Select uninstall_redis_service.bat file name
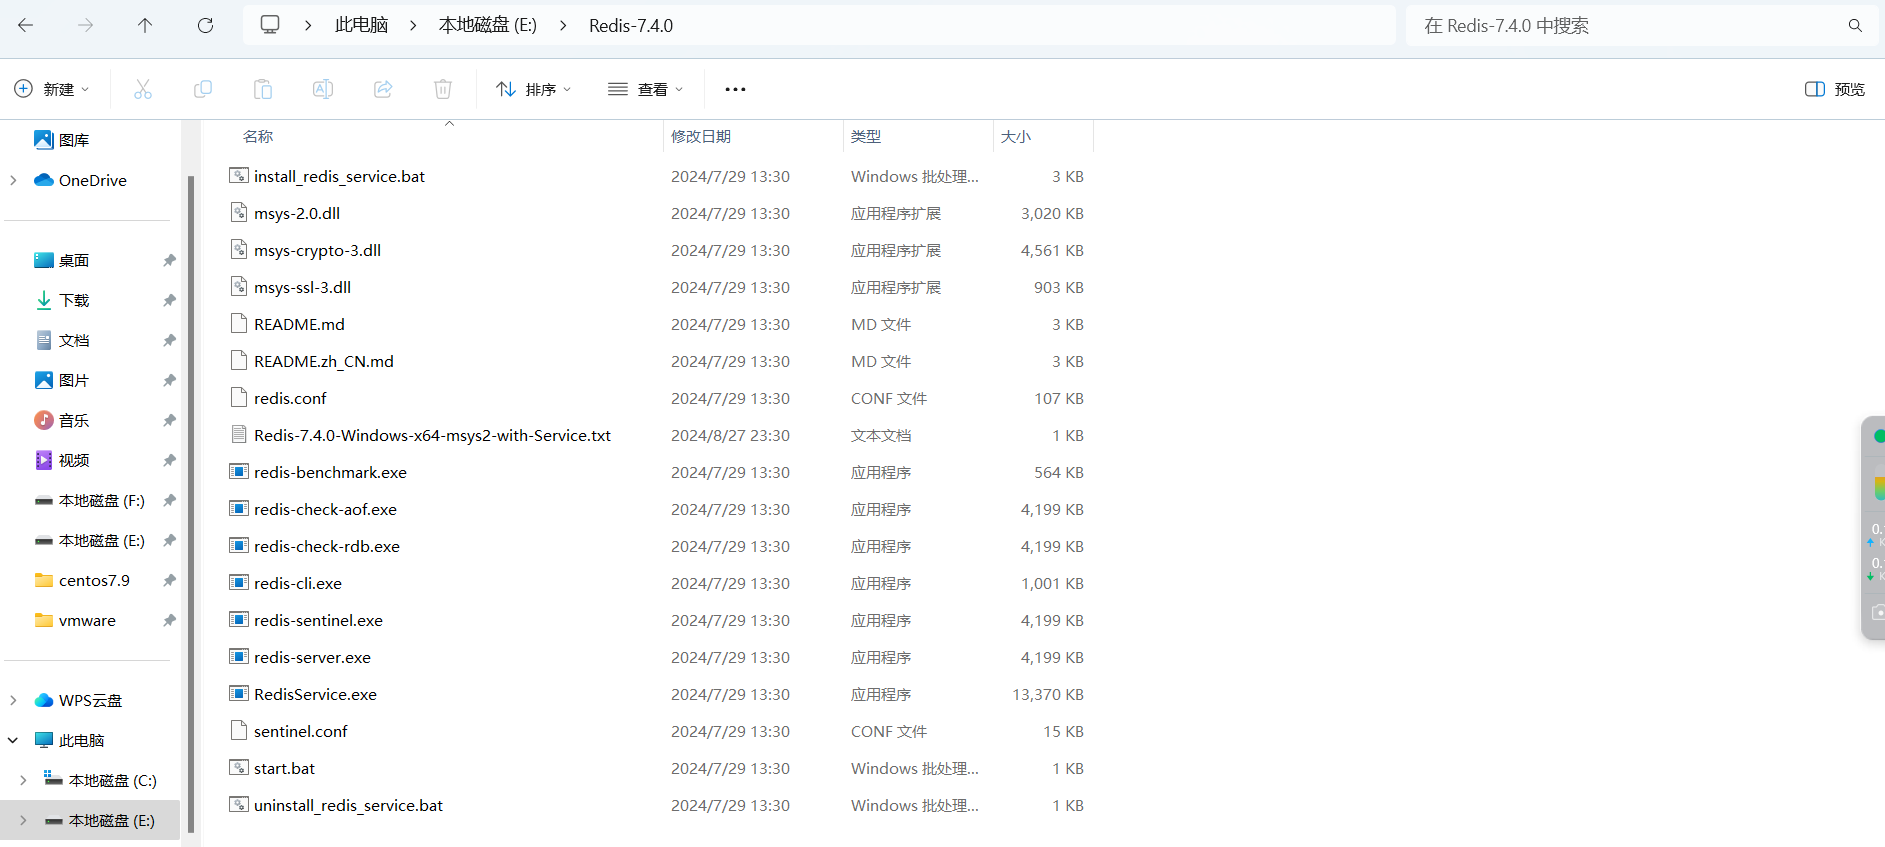 (x=348, y=805)
